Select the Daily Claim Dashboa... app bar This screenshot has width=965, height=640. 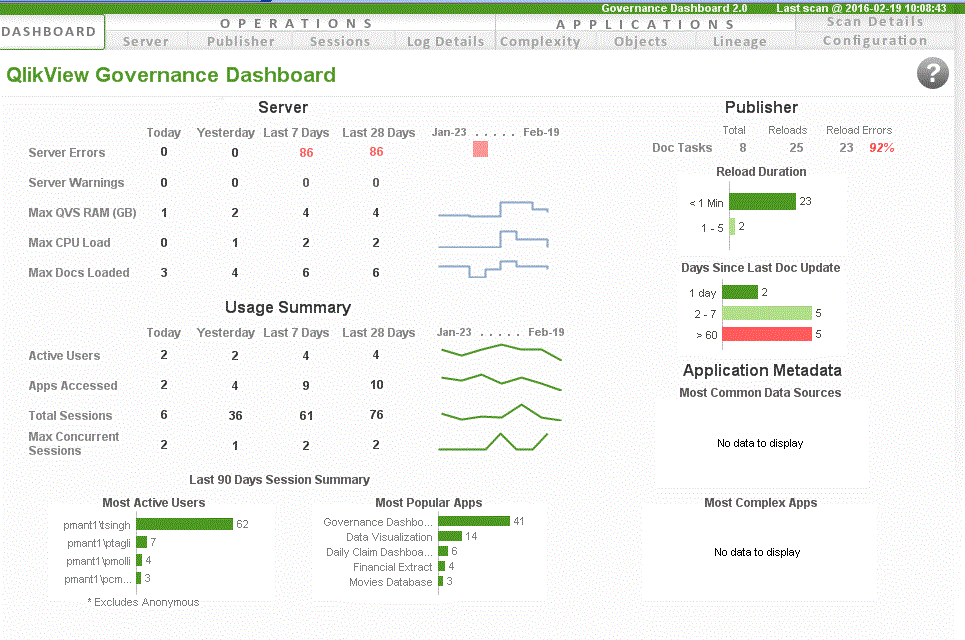443,551
